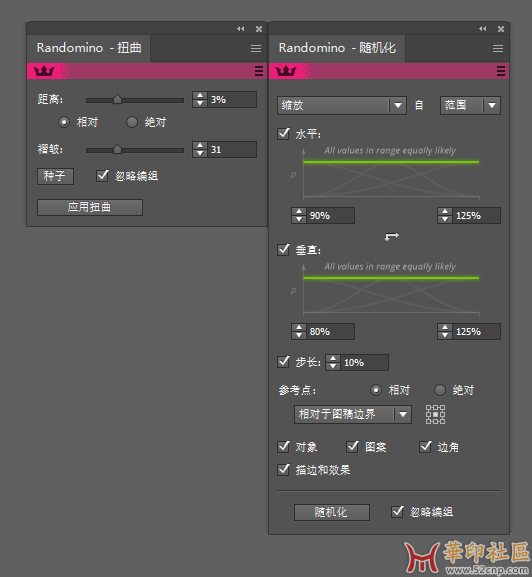Click swap horizontal/vertical values arrow icon
The width and height of the screenshot is (532, 577).
[x=392, y=236]
